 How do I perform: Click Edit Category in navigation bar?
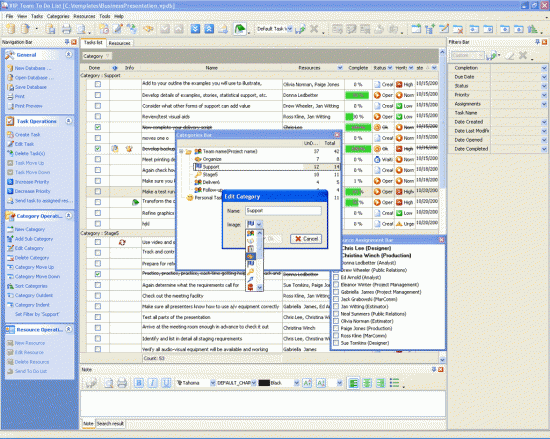[29, 248]
